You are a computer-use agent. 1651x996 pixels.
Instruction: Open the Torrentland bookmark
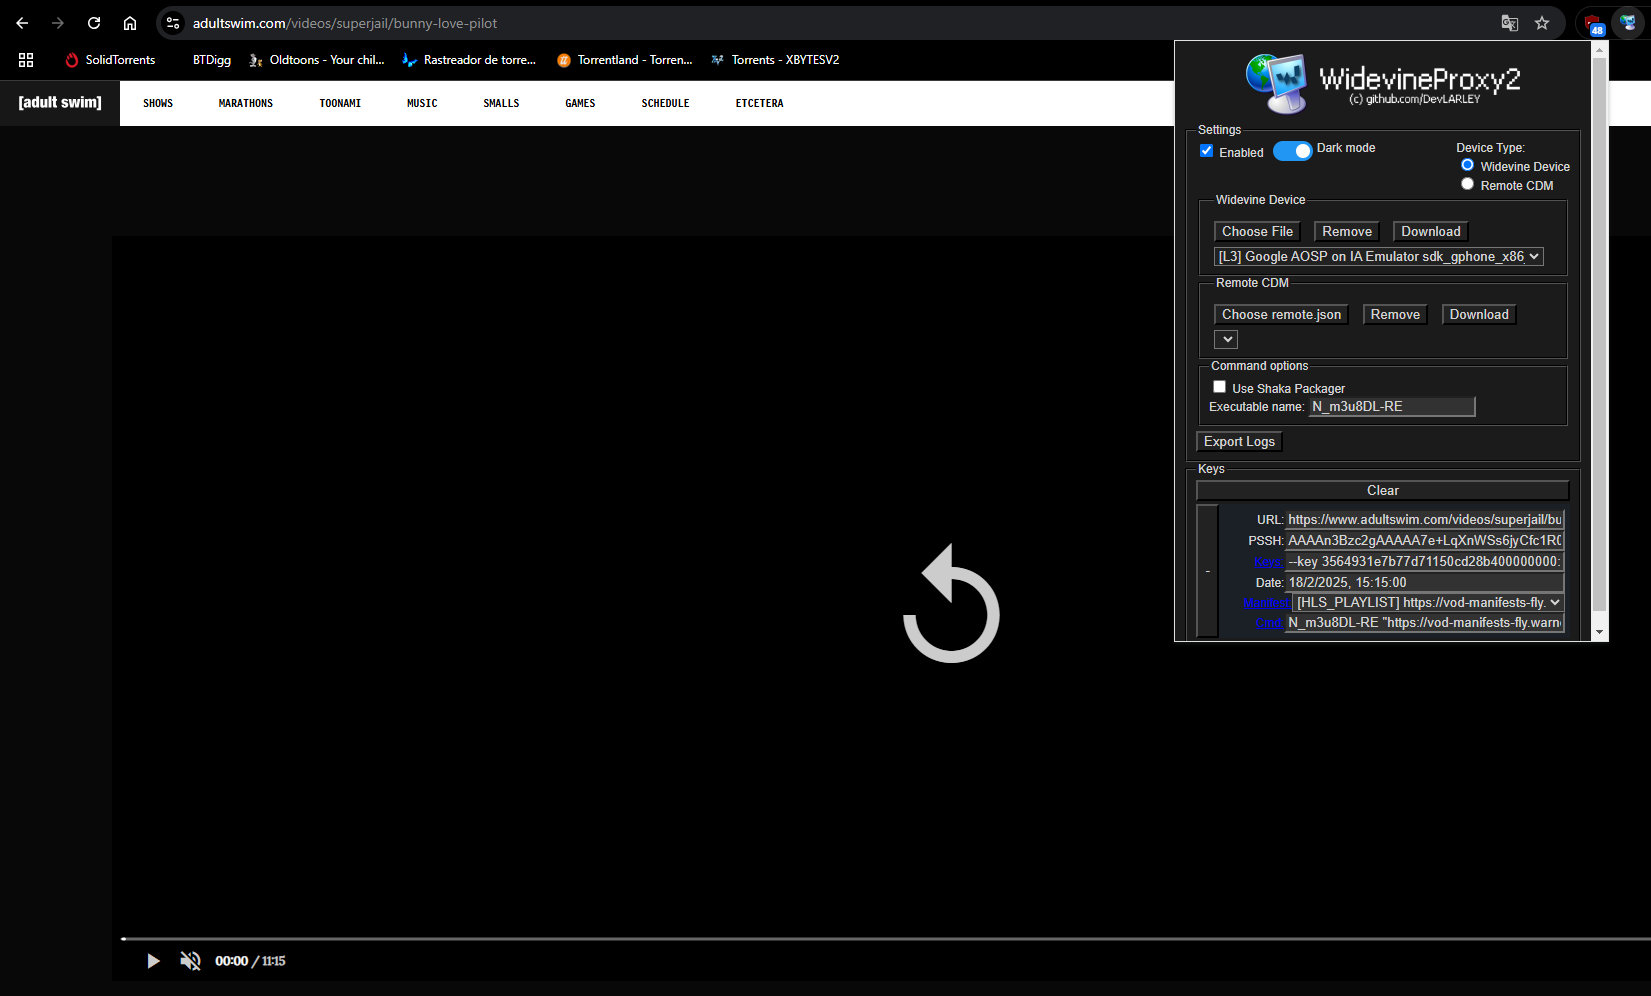pos(624,60)
